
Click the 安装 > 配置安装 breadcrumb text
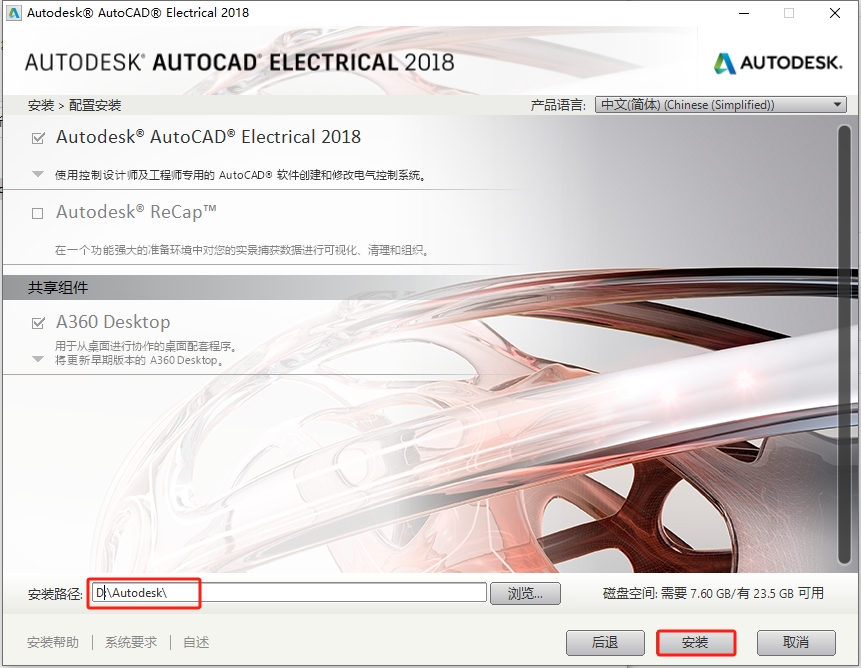coord(74,105)
